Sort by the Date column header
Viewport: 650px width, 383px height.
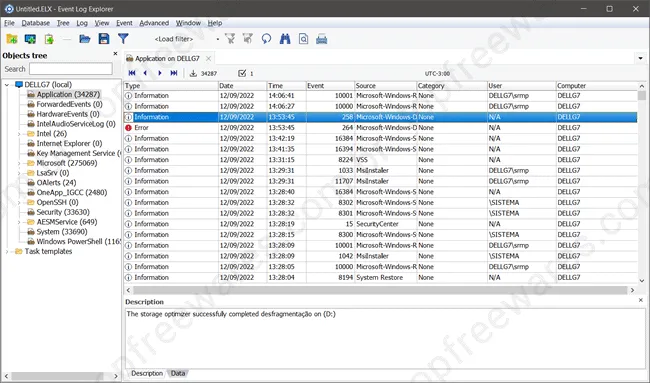pyautogui.click(x=243, y=86)
